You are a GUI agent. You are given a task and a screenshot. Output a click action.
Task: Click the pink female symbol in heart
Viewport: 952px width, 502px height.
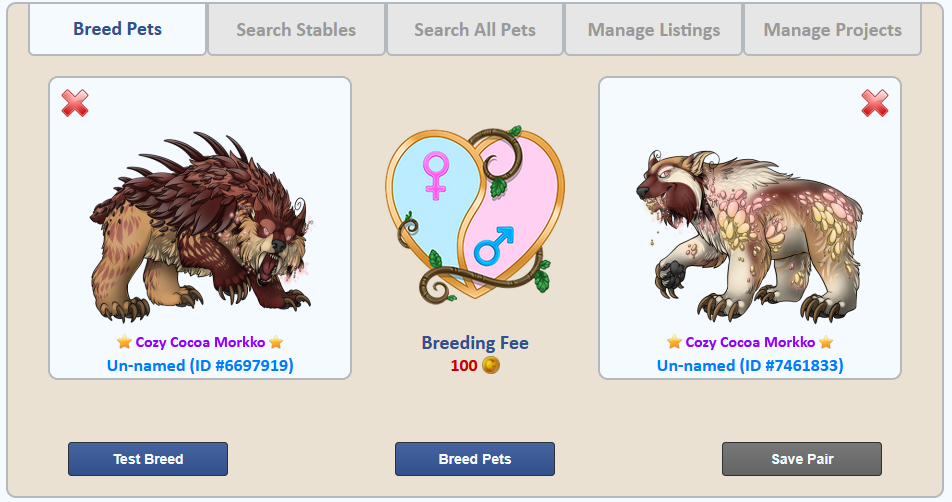pyautogui.click(x=436, y=175)
